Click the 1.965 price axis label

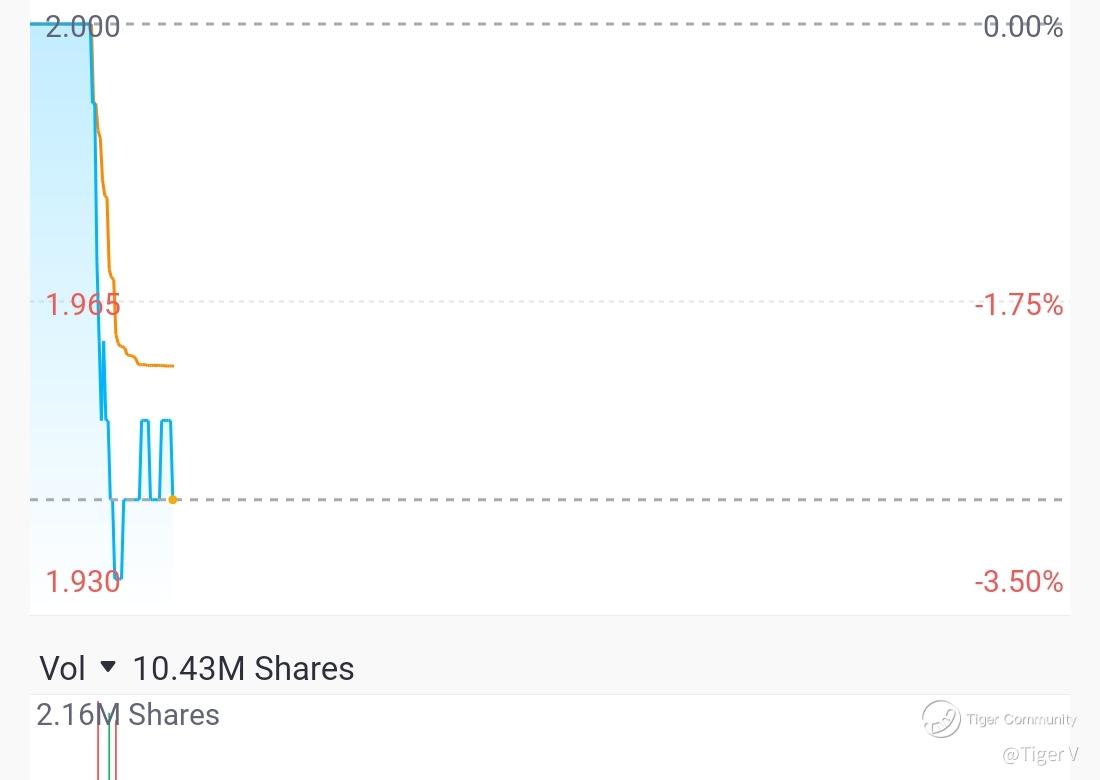83,305
